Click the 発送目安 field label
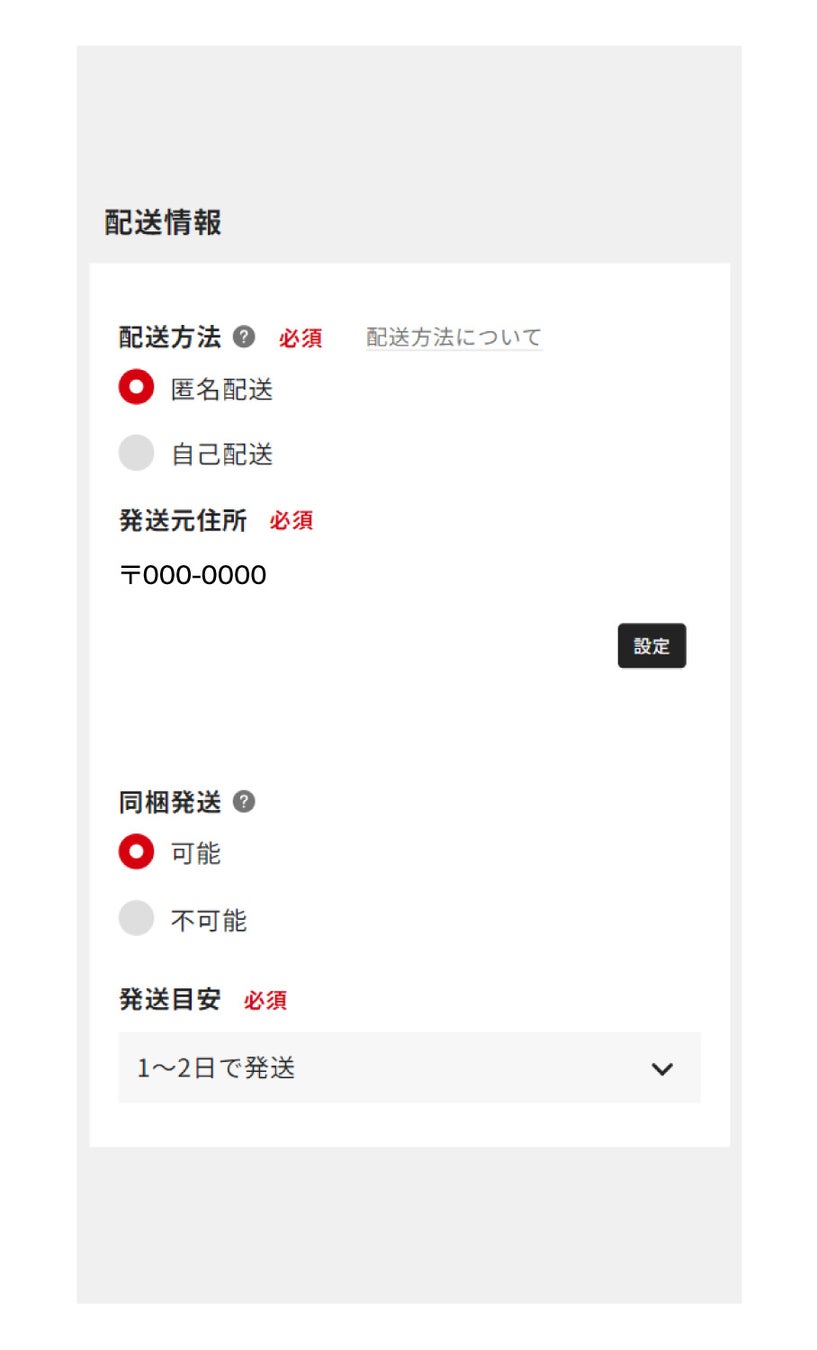817x1350 pixels. tap(170, 999)
